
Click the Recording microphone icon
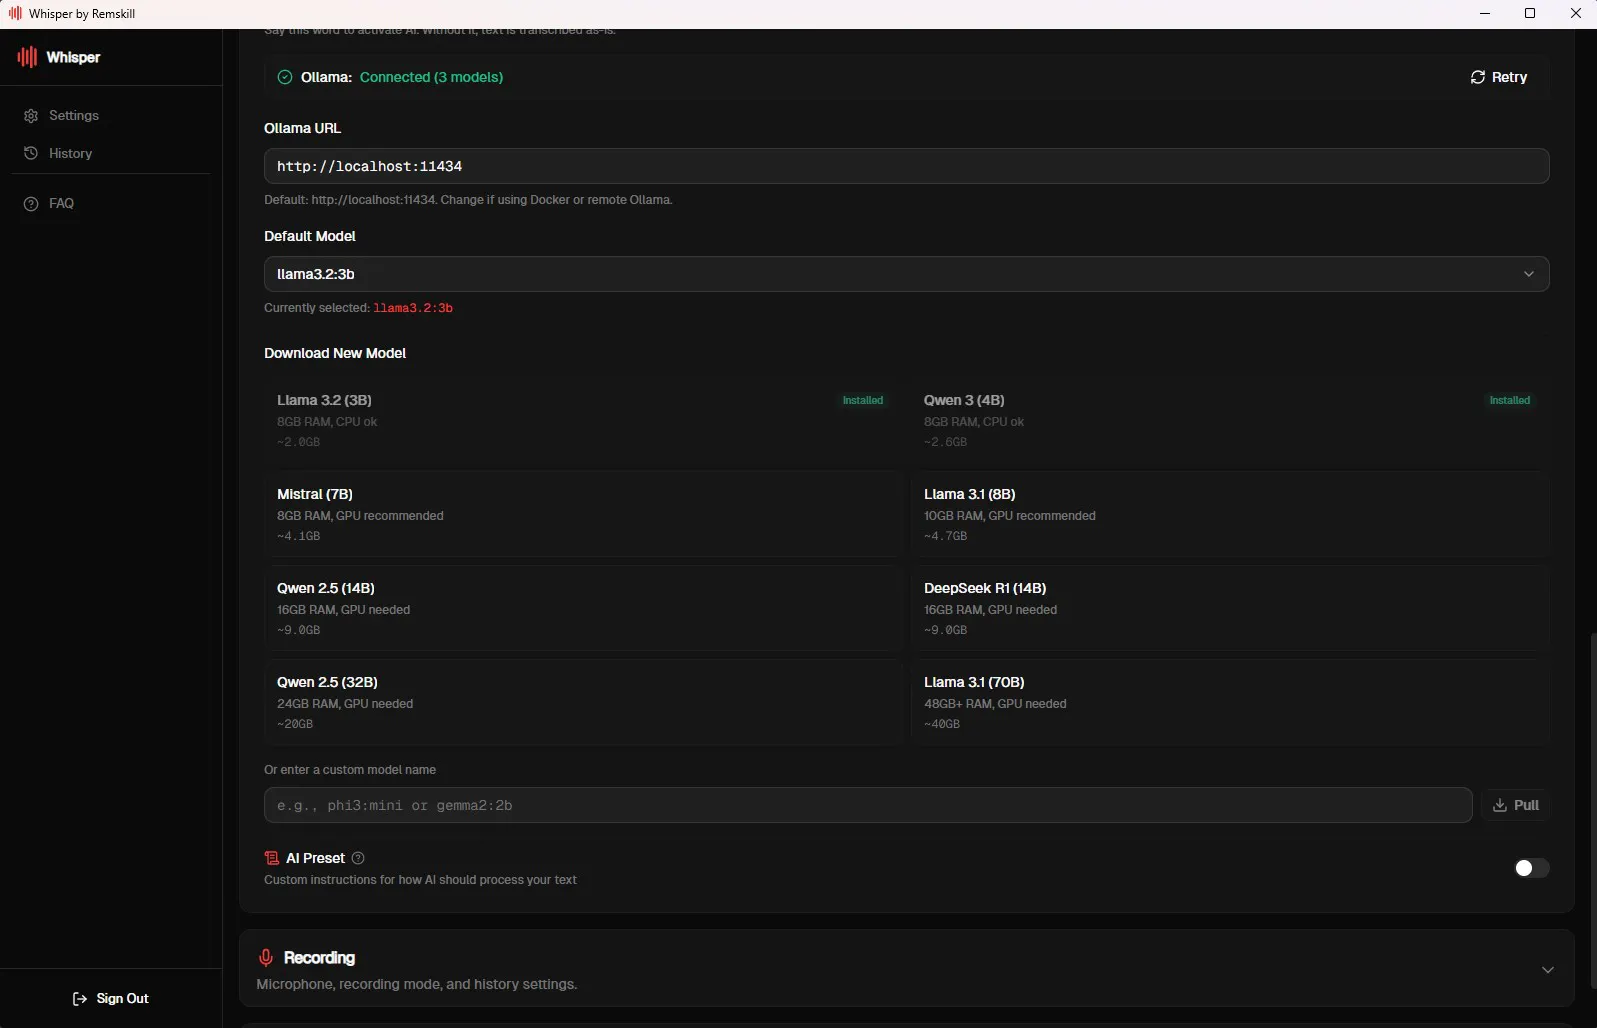tap(266, 958)
